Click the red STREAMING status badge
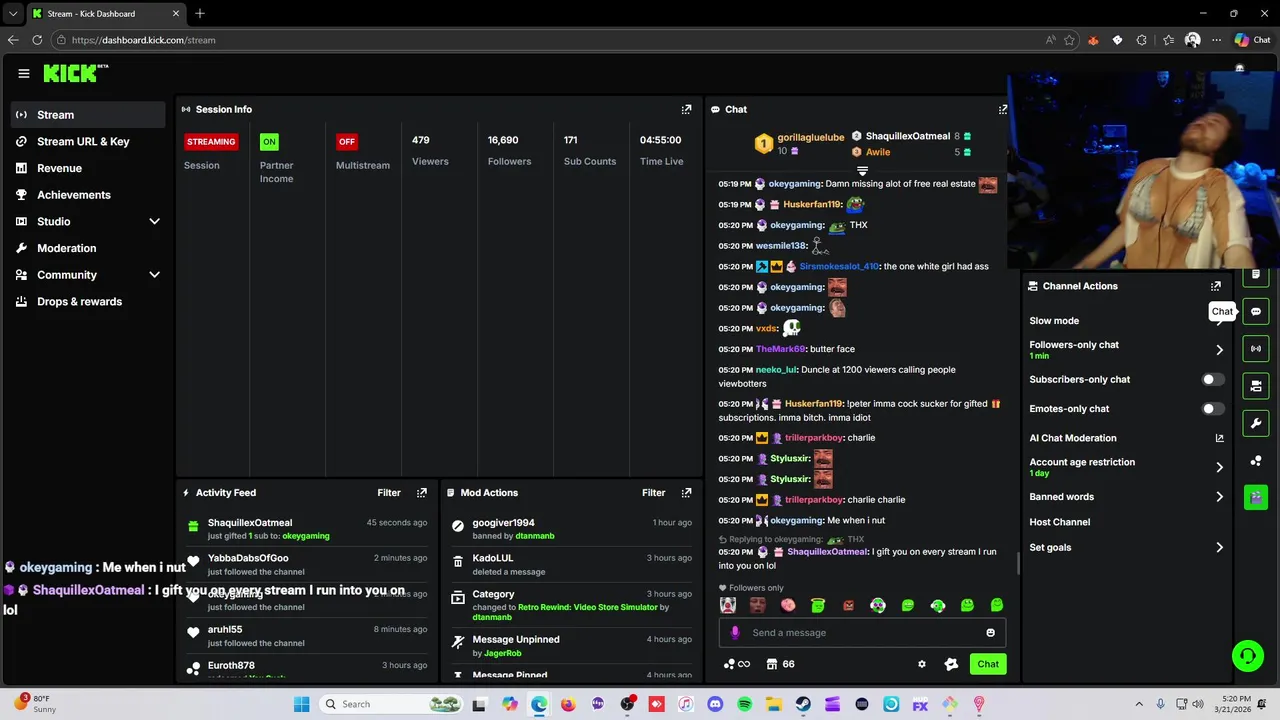 211,141
